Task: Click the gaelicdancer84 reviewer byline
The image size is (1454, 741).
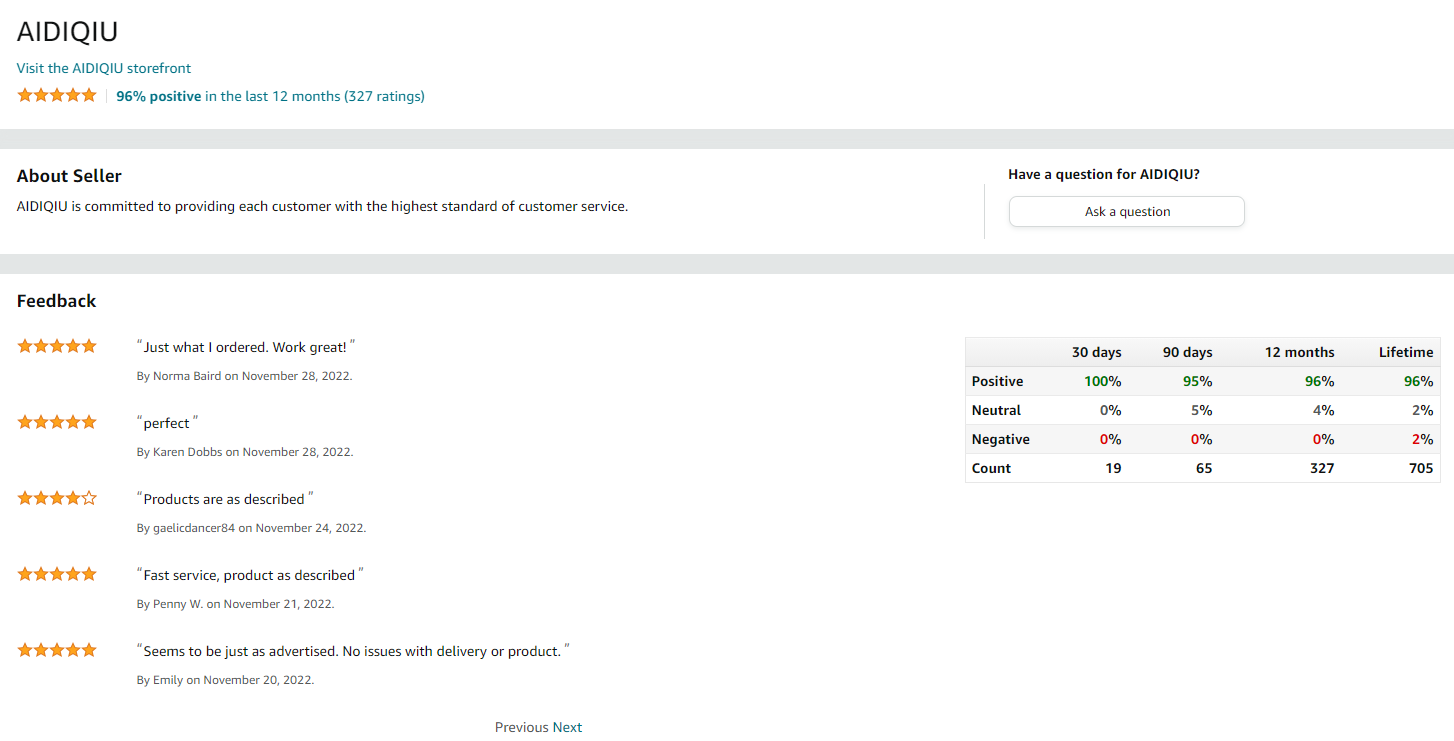Action: click(251, 528)
